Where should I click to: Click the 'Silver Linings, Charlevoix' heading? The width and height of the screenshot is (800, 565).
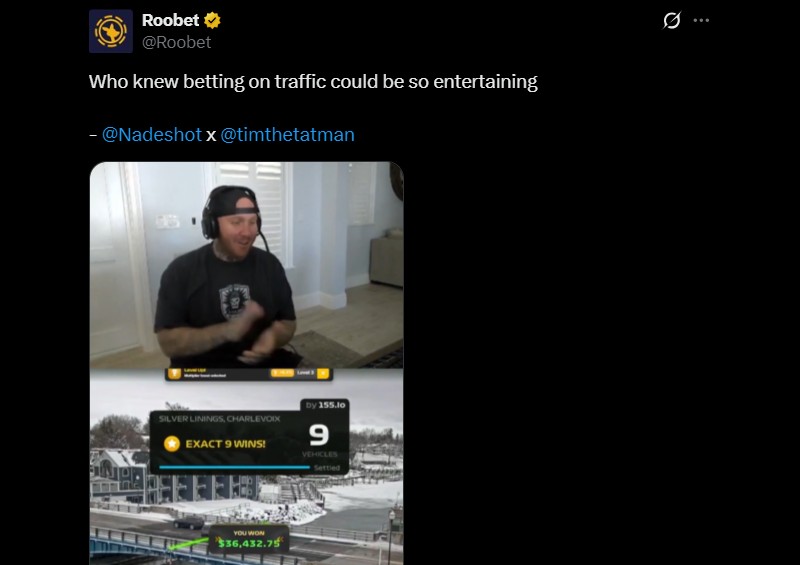(219, 419)
